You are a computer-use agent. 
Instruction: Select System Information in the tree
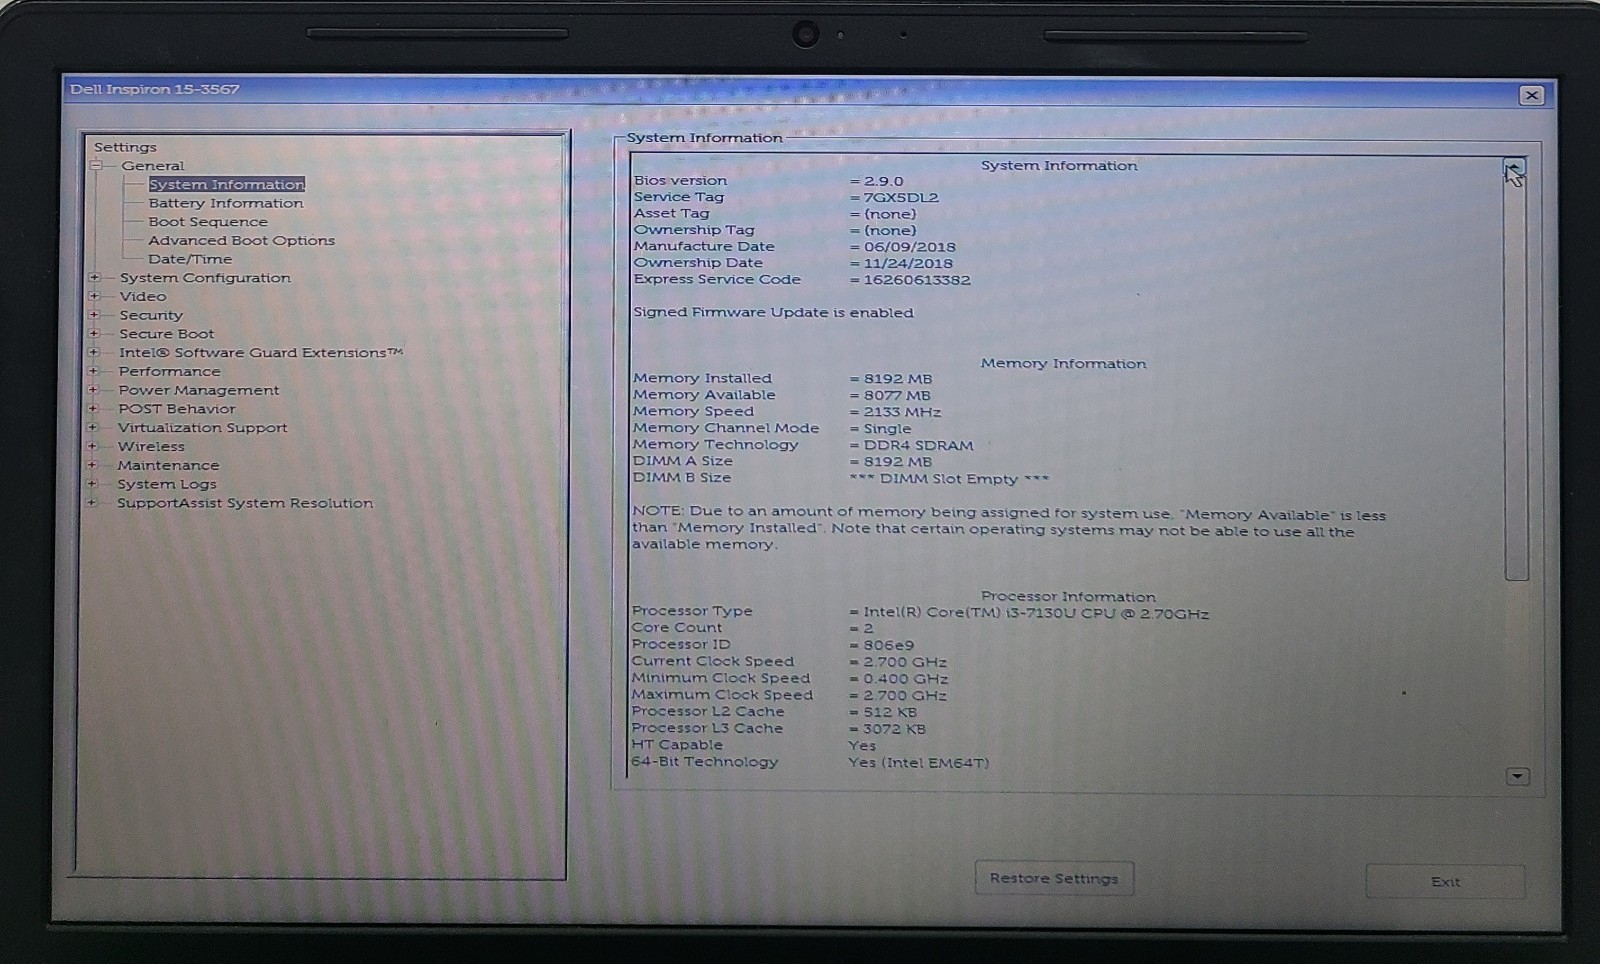pos(227,185)
